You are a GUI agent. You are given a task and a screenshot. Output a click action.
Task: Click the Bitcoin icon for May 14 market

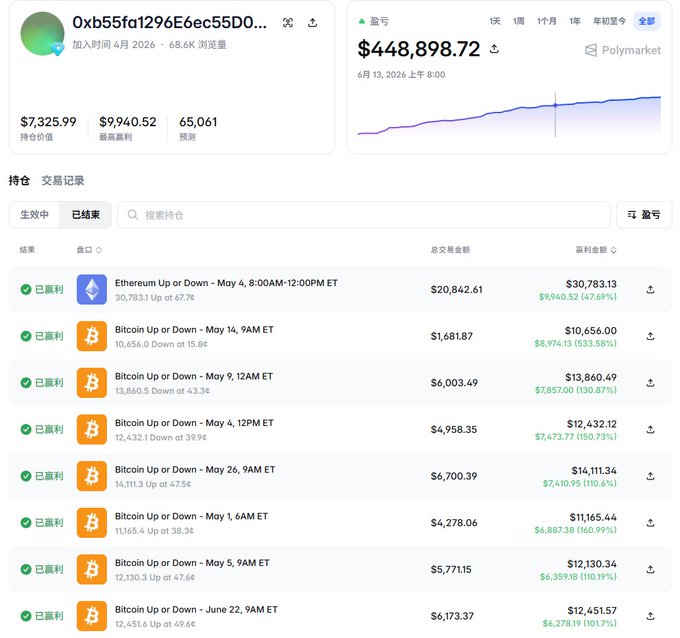point(92,336)
